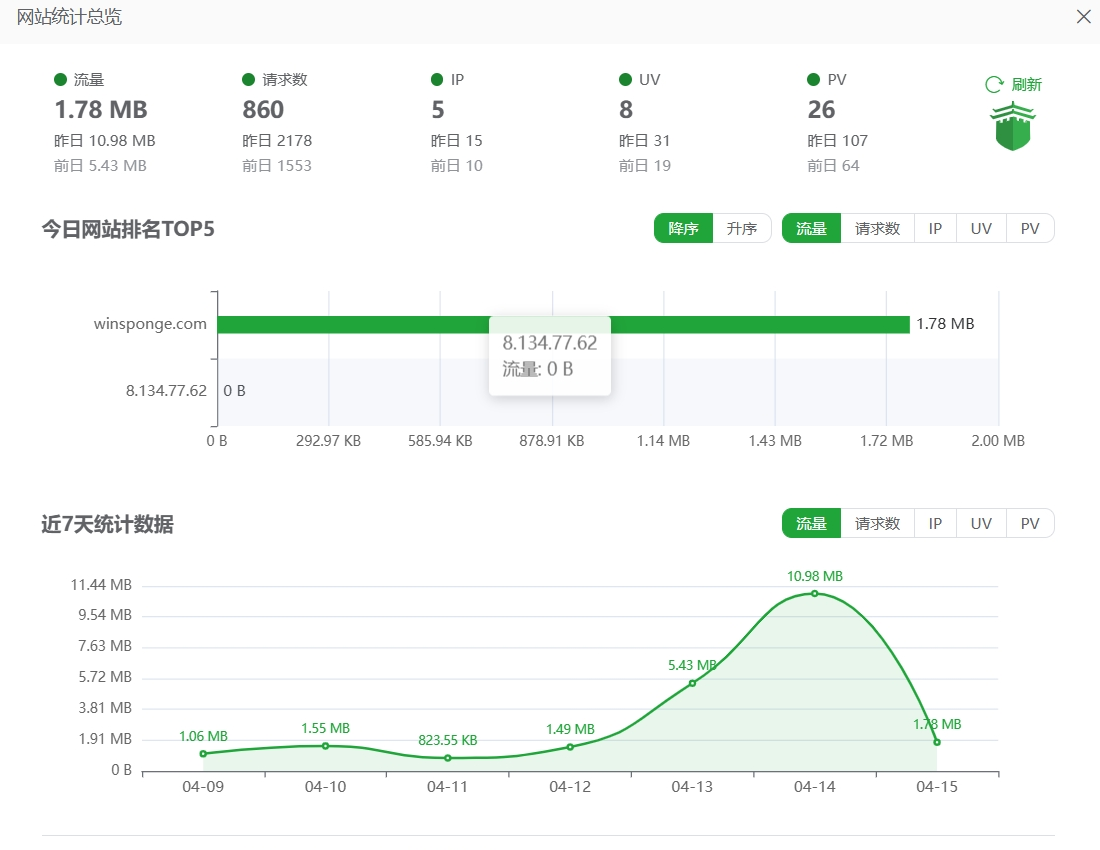Click the 04-13 data point on chart
Screen dimensions: 1100x850
tap(692, 683)
